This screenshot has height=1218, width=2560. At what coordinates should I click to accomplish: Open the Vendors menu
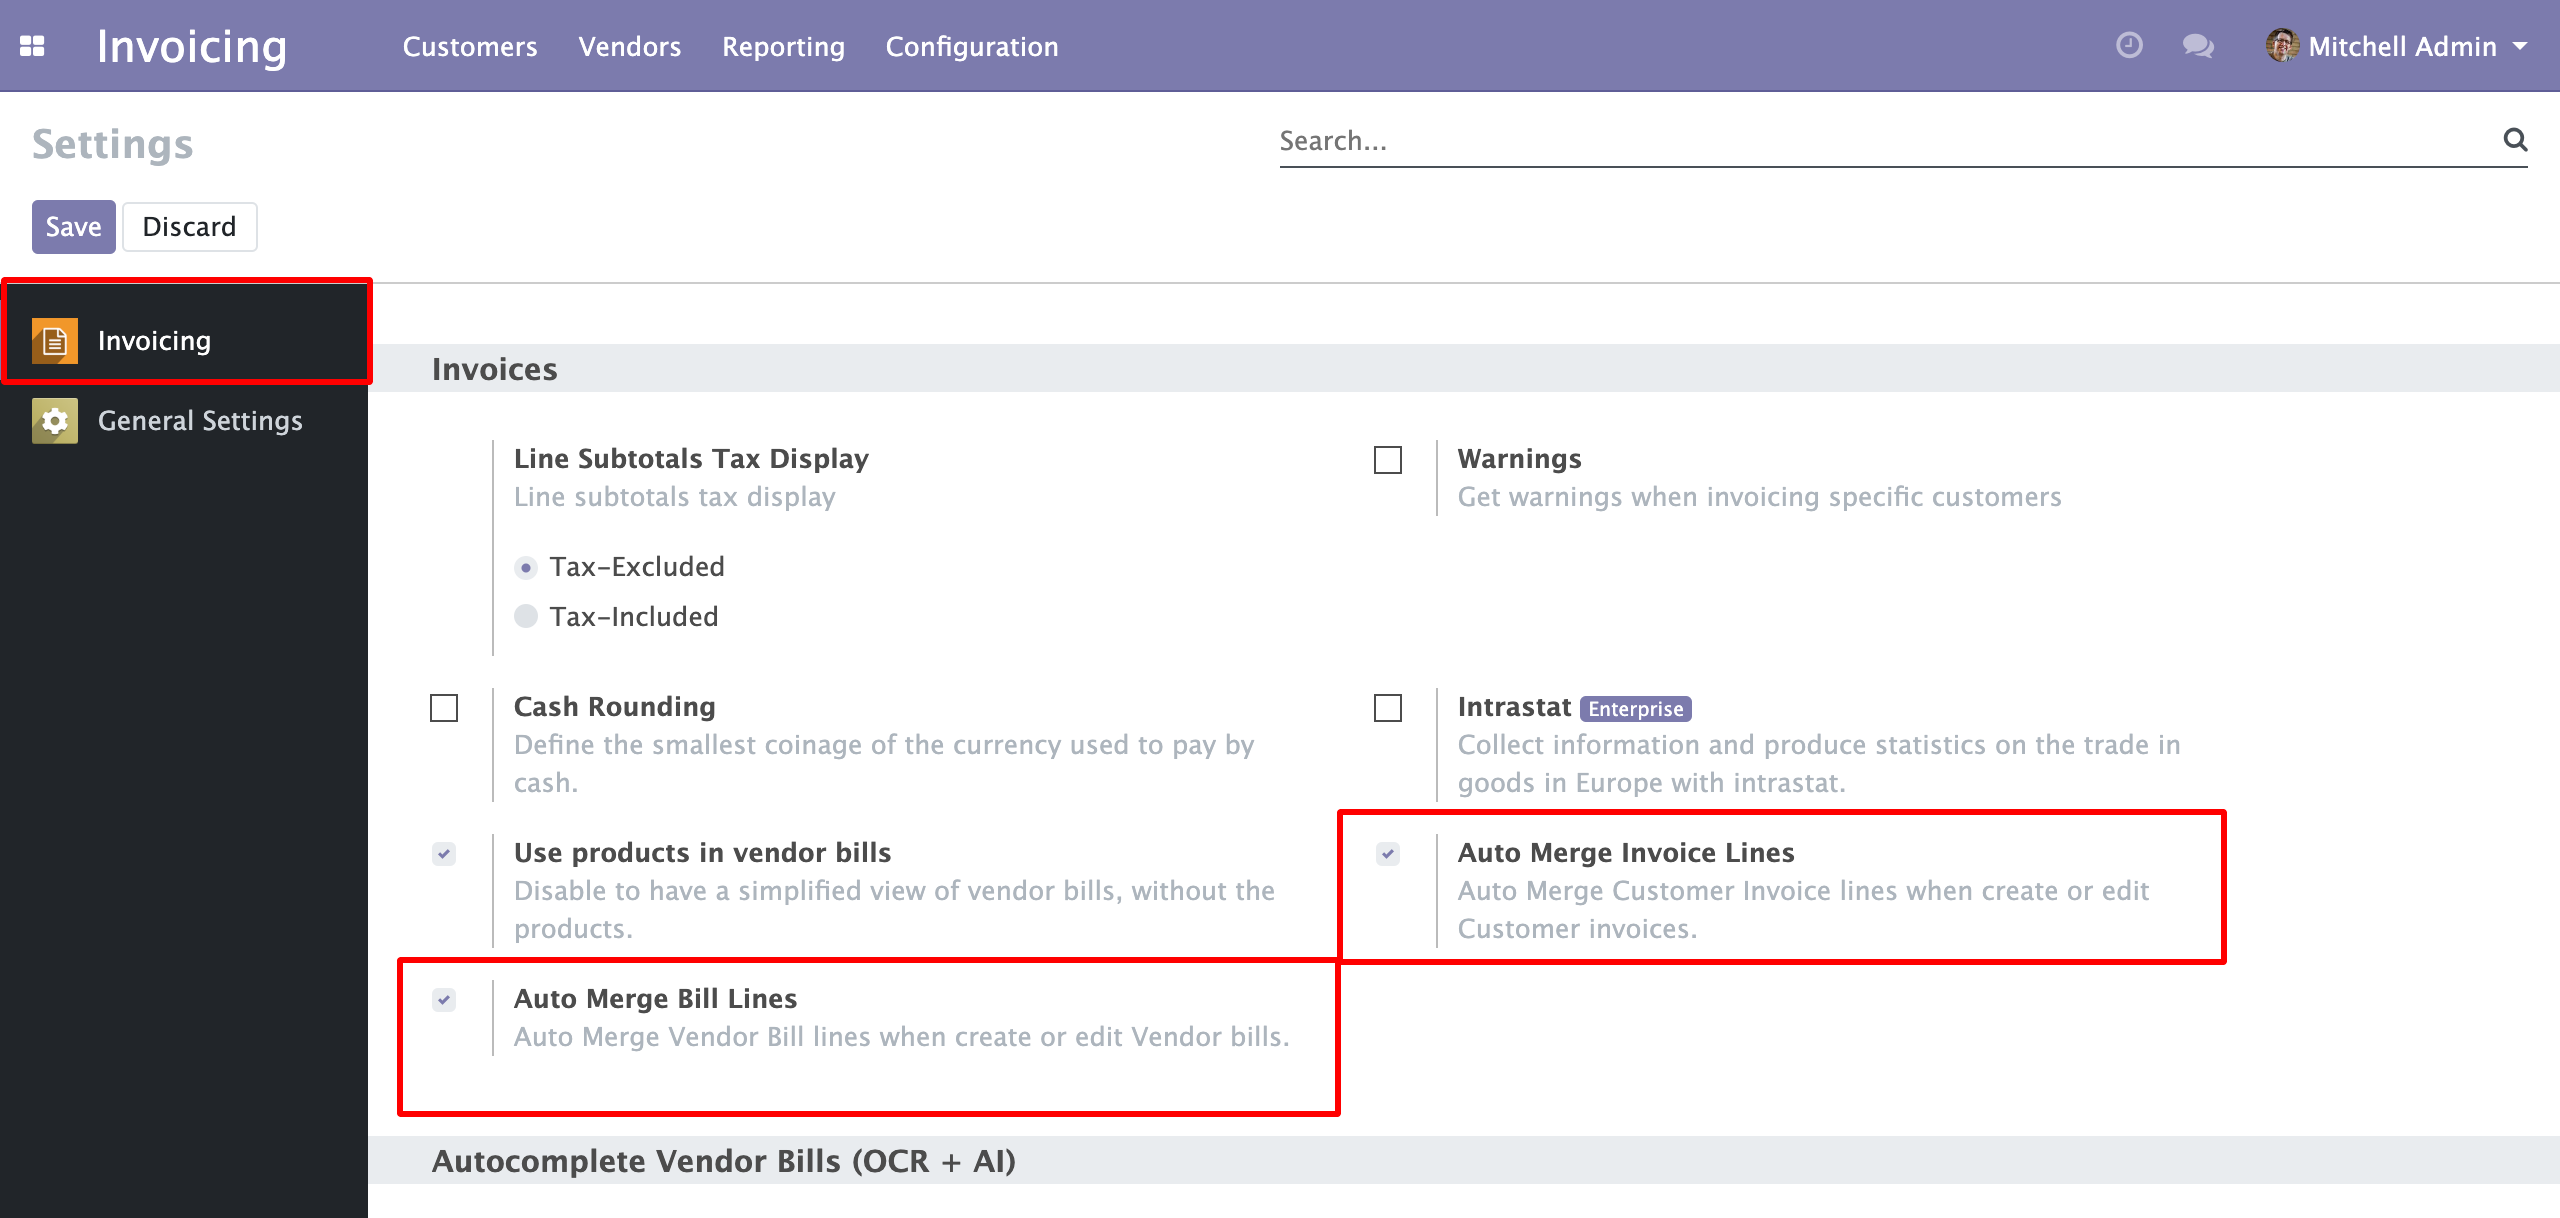pyautogui.click(x=629, y=46)
